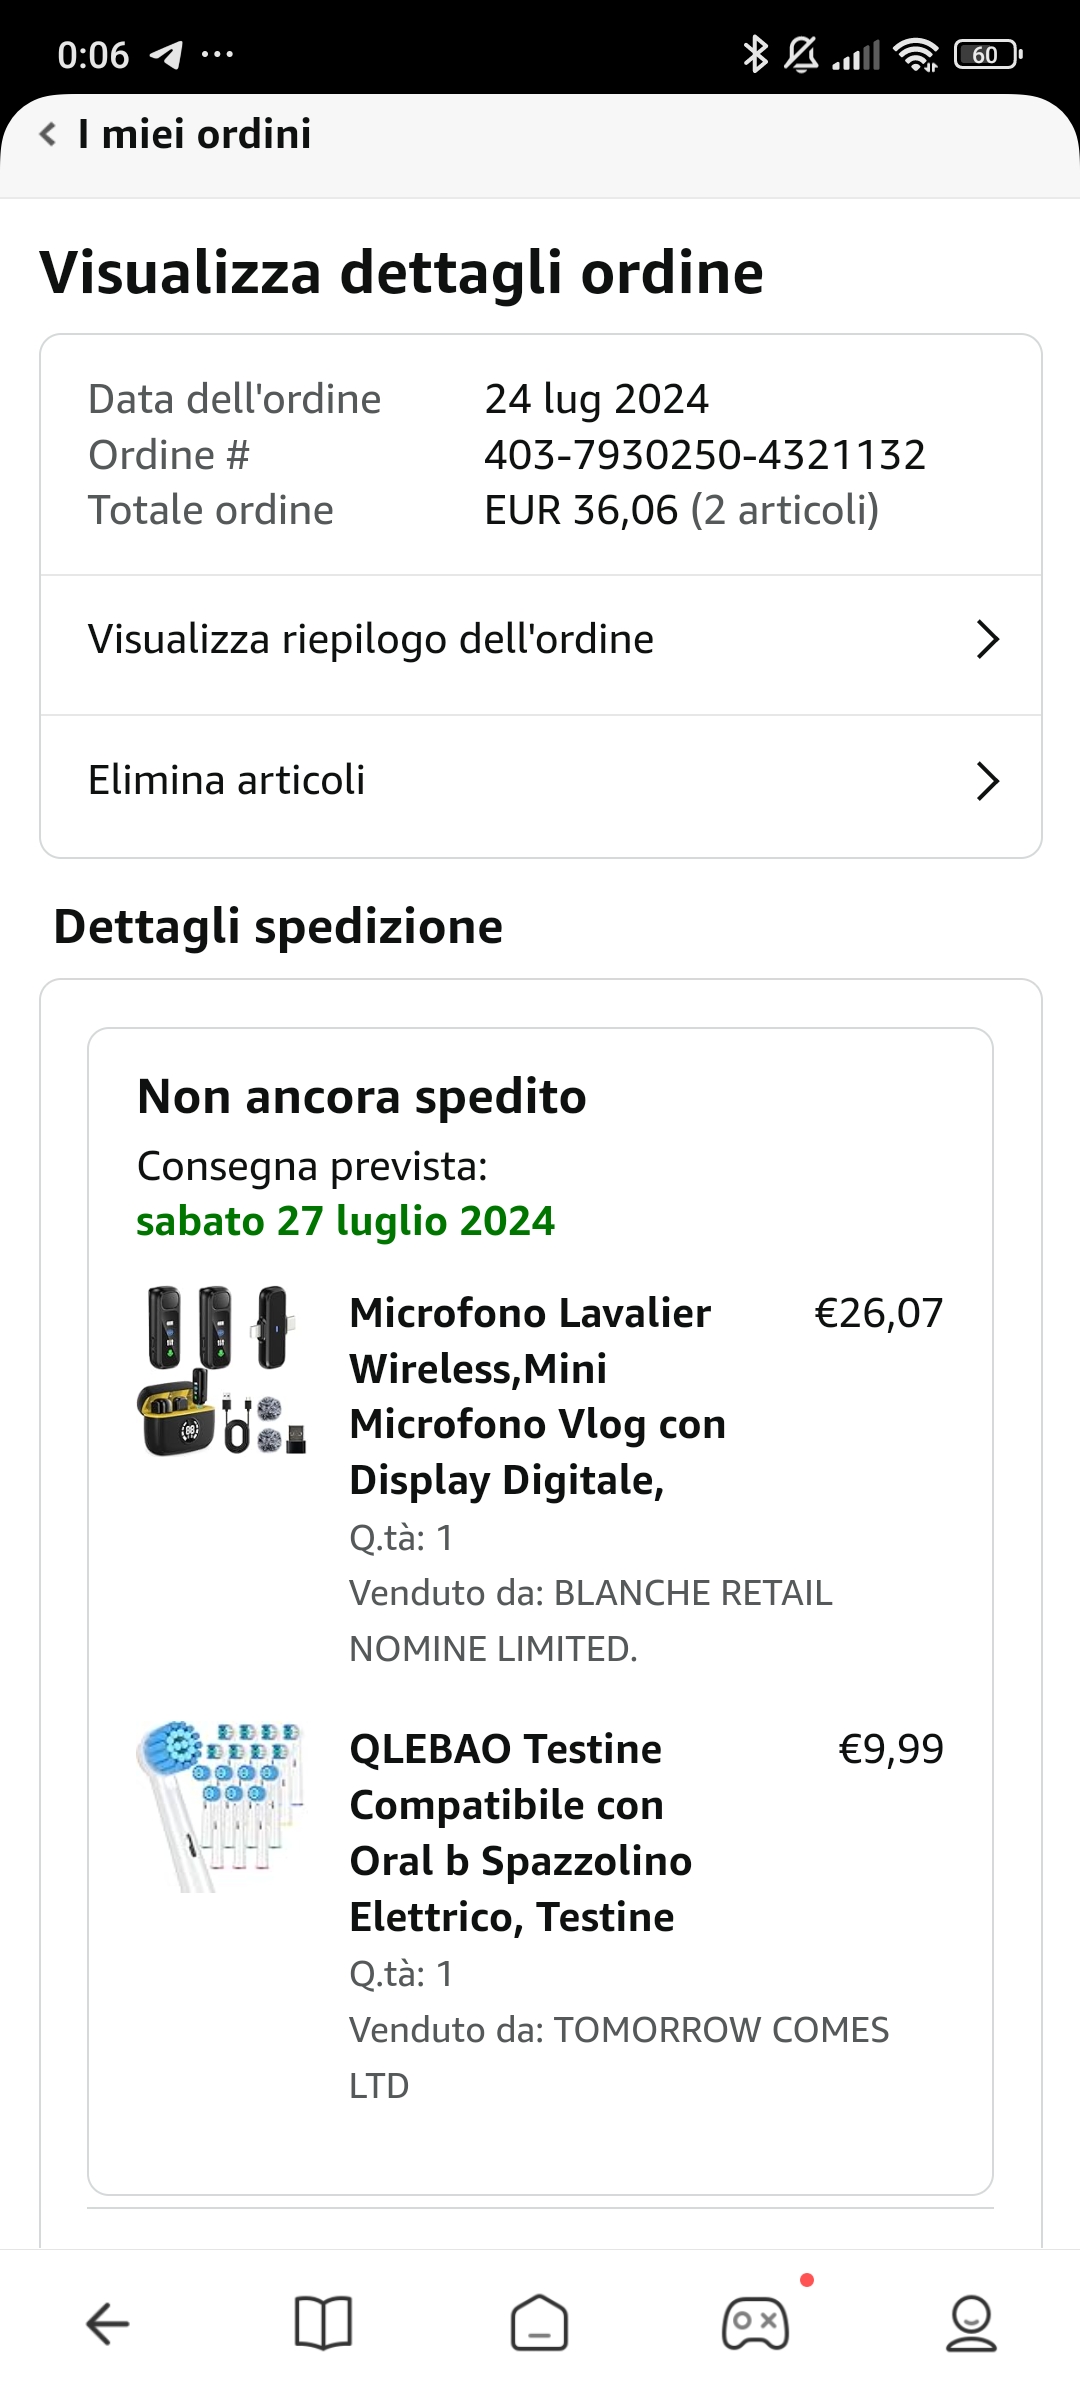Tap the battery indicator icon
This screenshot has width=1080, height=2400.
pos(988,54)
